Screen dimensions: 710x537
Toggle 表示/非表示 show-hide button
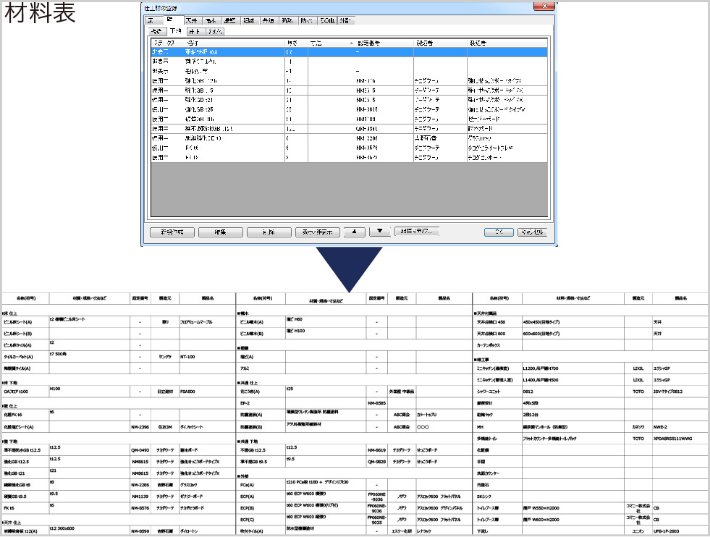point(317,232)
